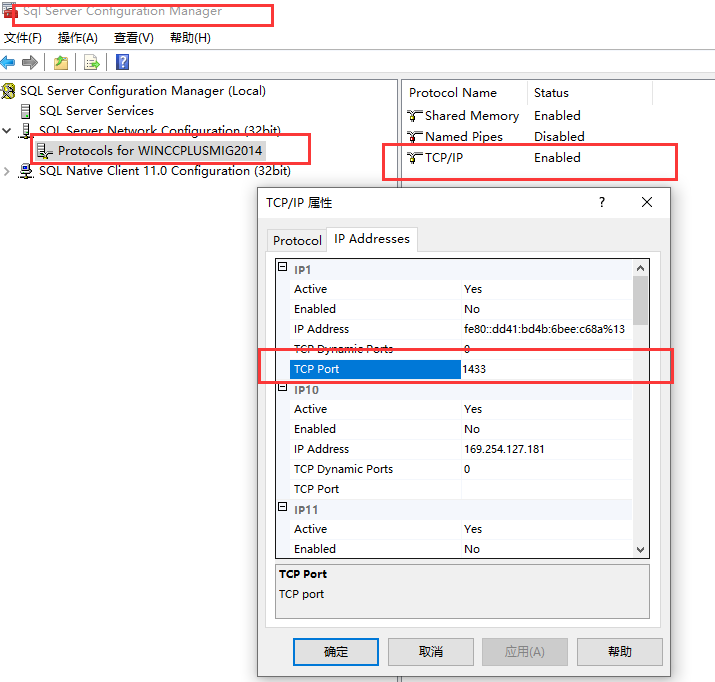Click the Shared Memory protocol icon
This screenshot has height=682, width=715.
(x=414, y=116)
